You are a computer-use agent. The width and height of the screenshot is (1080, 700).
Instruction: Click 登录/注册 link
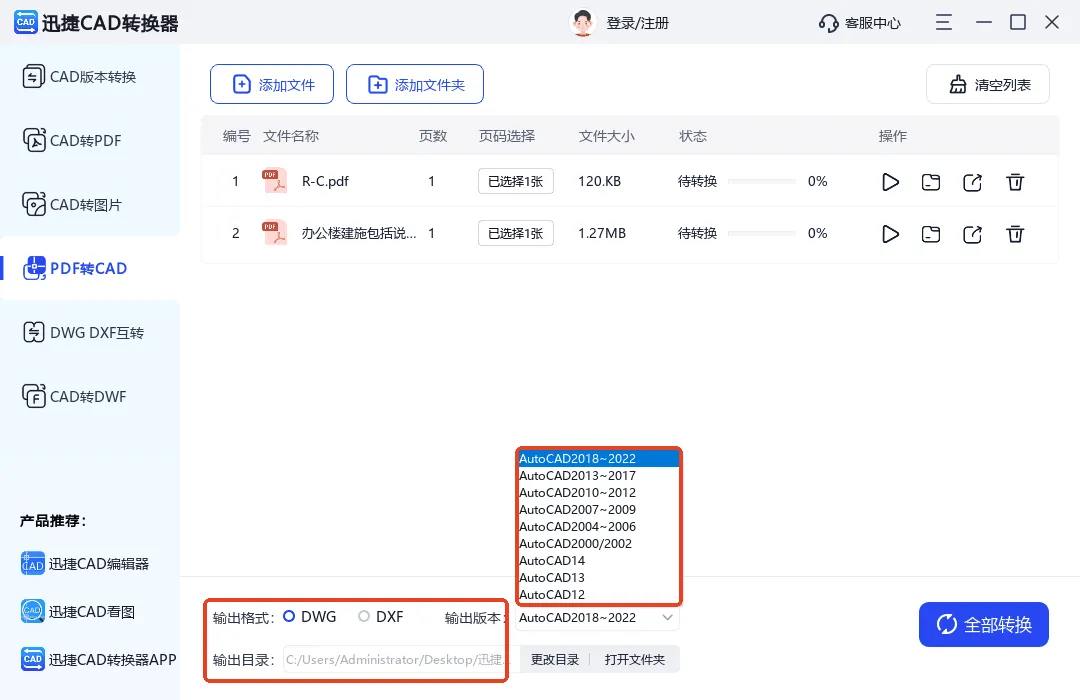pyautogui.click(x=637, y=23)
